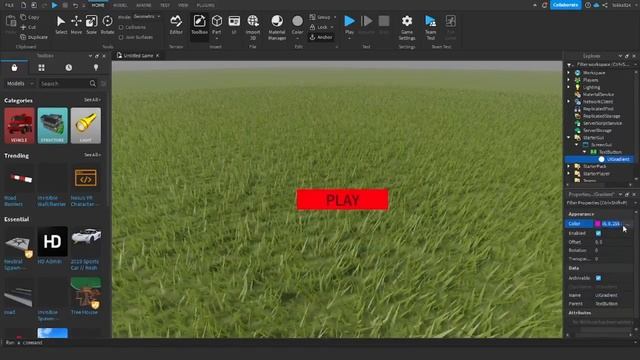Screen dimensions: 640x360
Task: Click the red PLAY button in viewport
Action: [342, 200]
